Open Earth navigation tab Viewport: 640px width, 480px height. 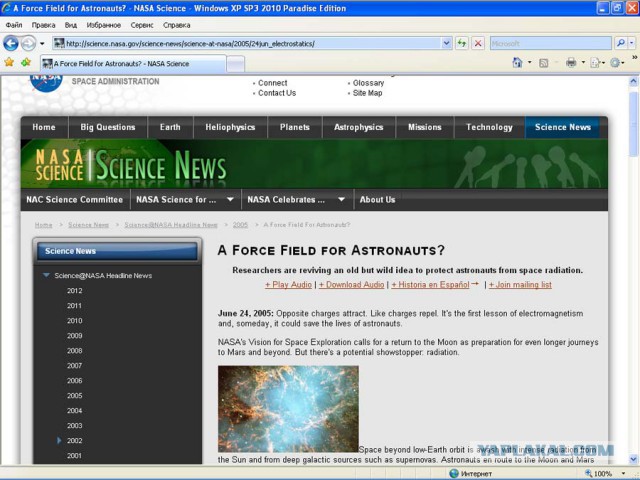pos(170,127)
